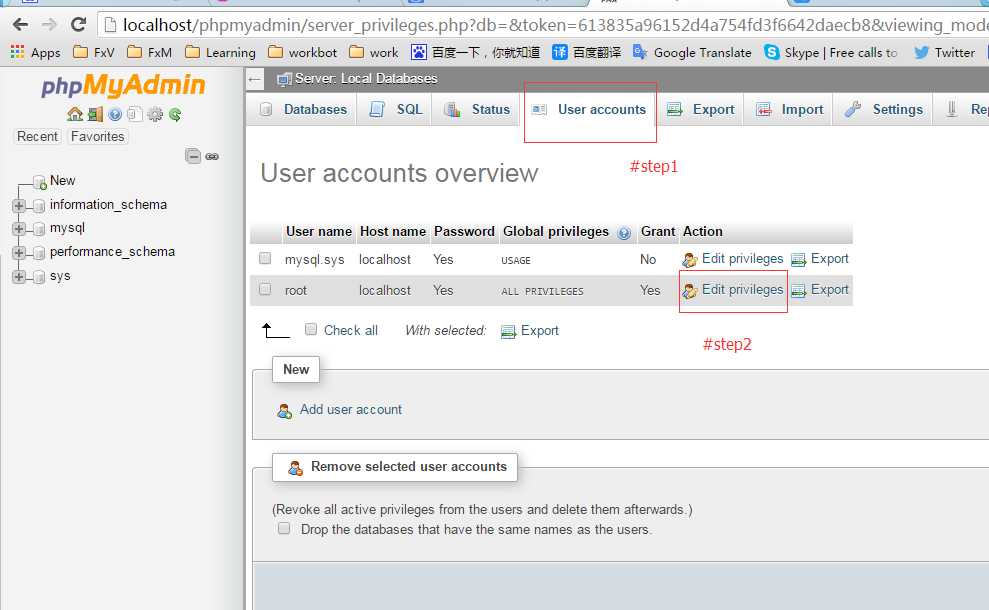989x610 pixels.
Task: Click Add user account link
Action: (351, 409)
